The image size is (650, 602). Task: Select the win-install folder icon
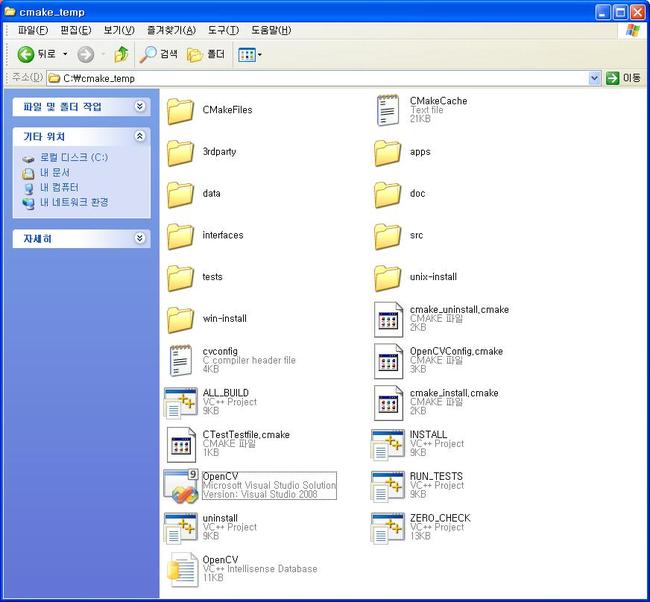pos(180,320)
